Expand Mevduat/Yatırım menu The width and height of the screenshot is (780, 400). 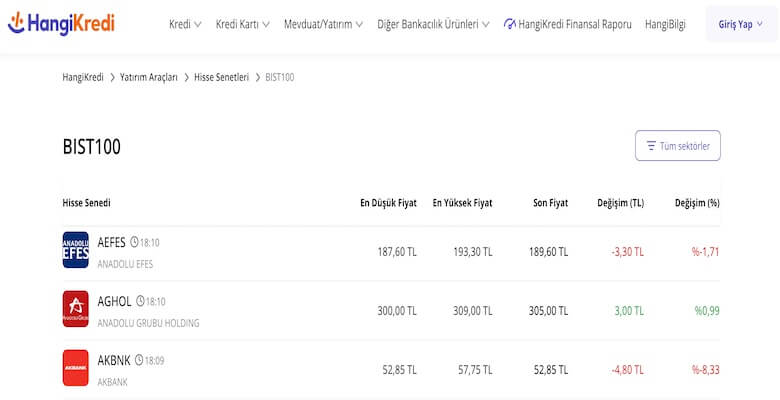[x=324, y=24]
